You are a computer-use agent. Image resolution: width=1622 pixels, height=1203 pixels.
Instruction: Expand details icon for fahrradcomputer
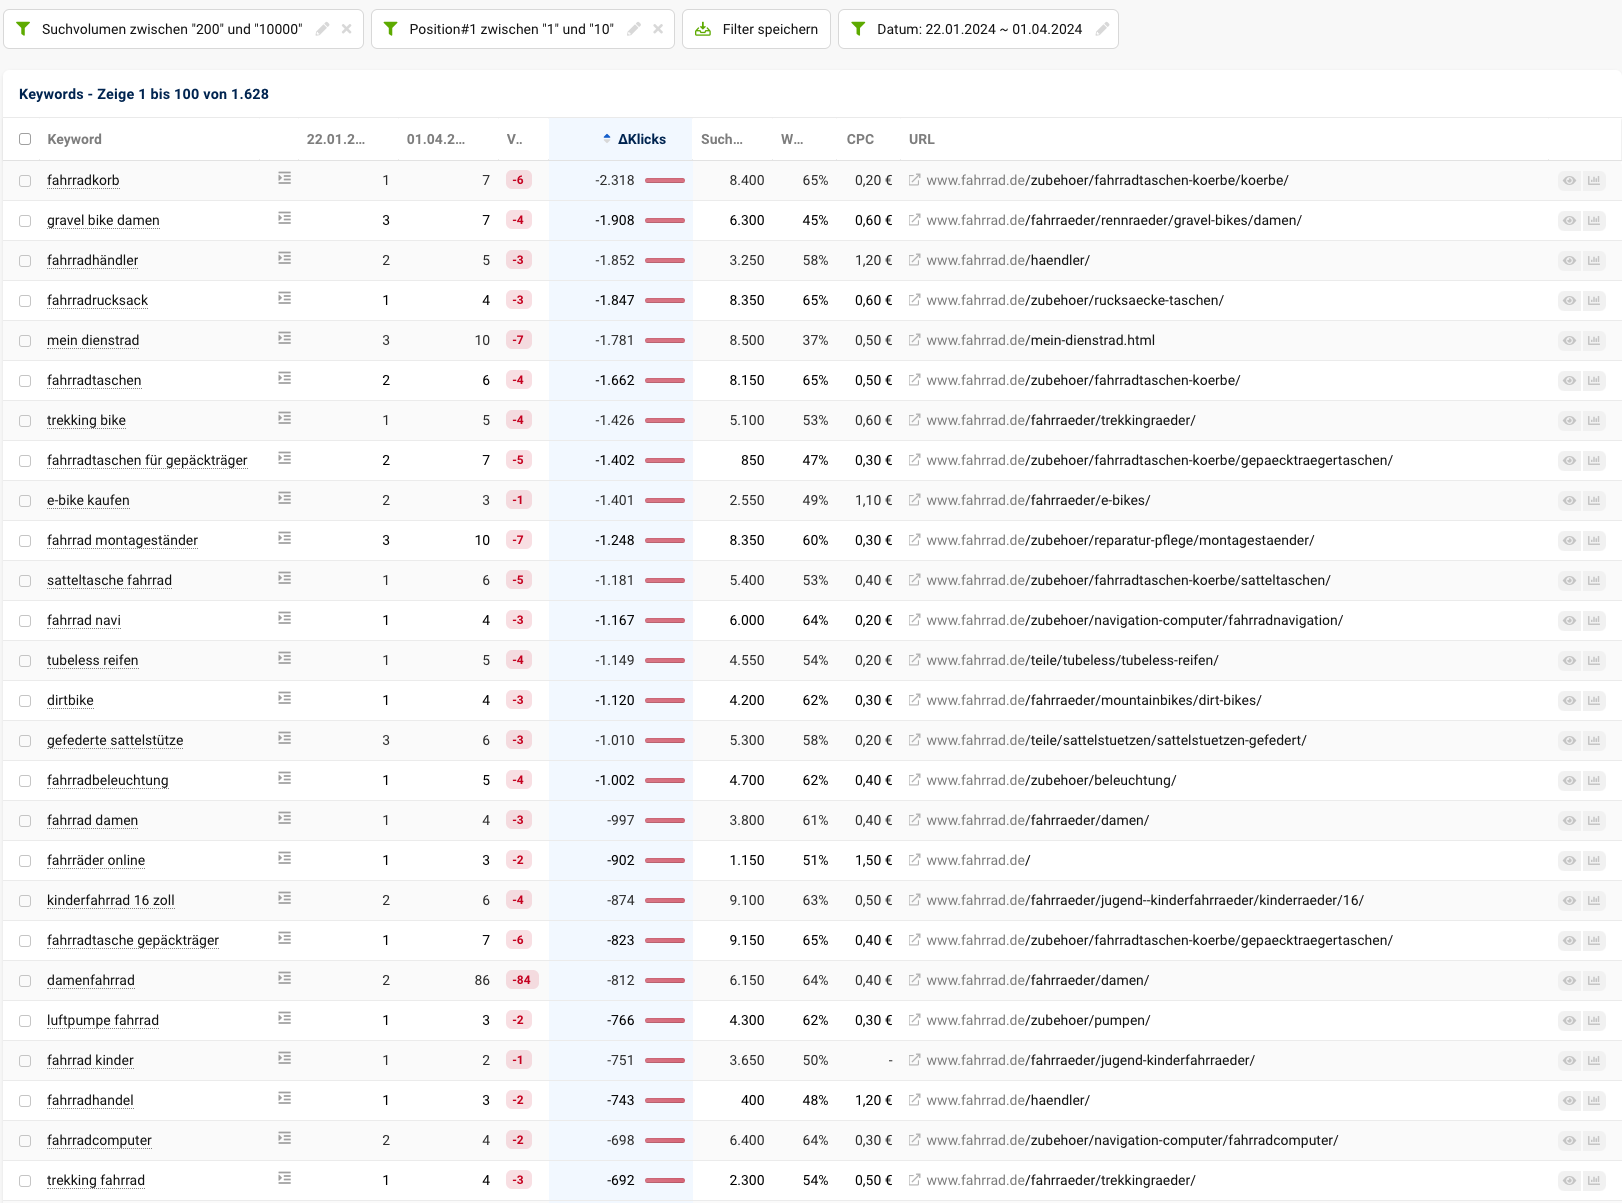285,1138
